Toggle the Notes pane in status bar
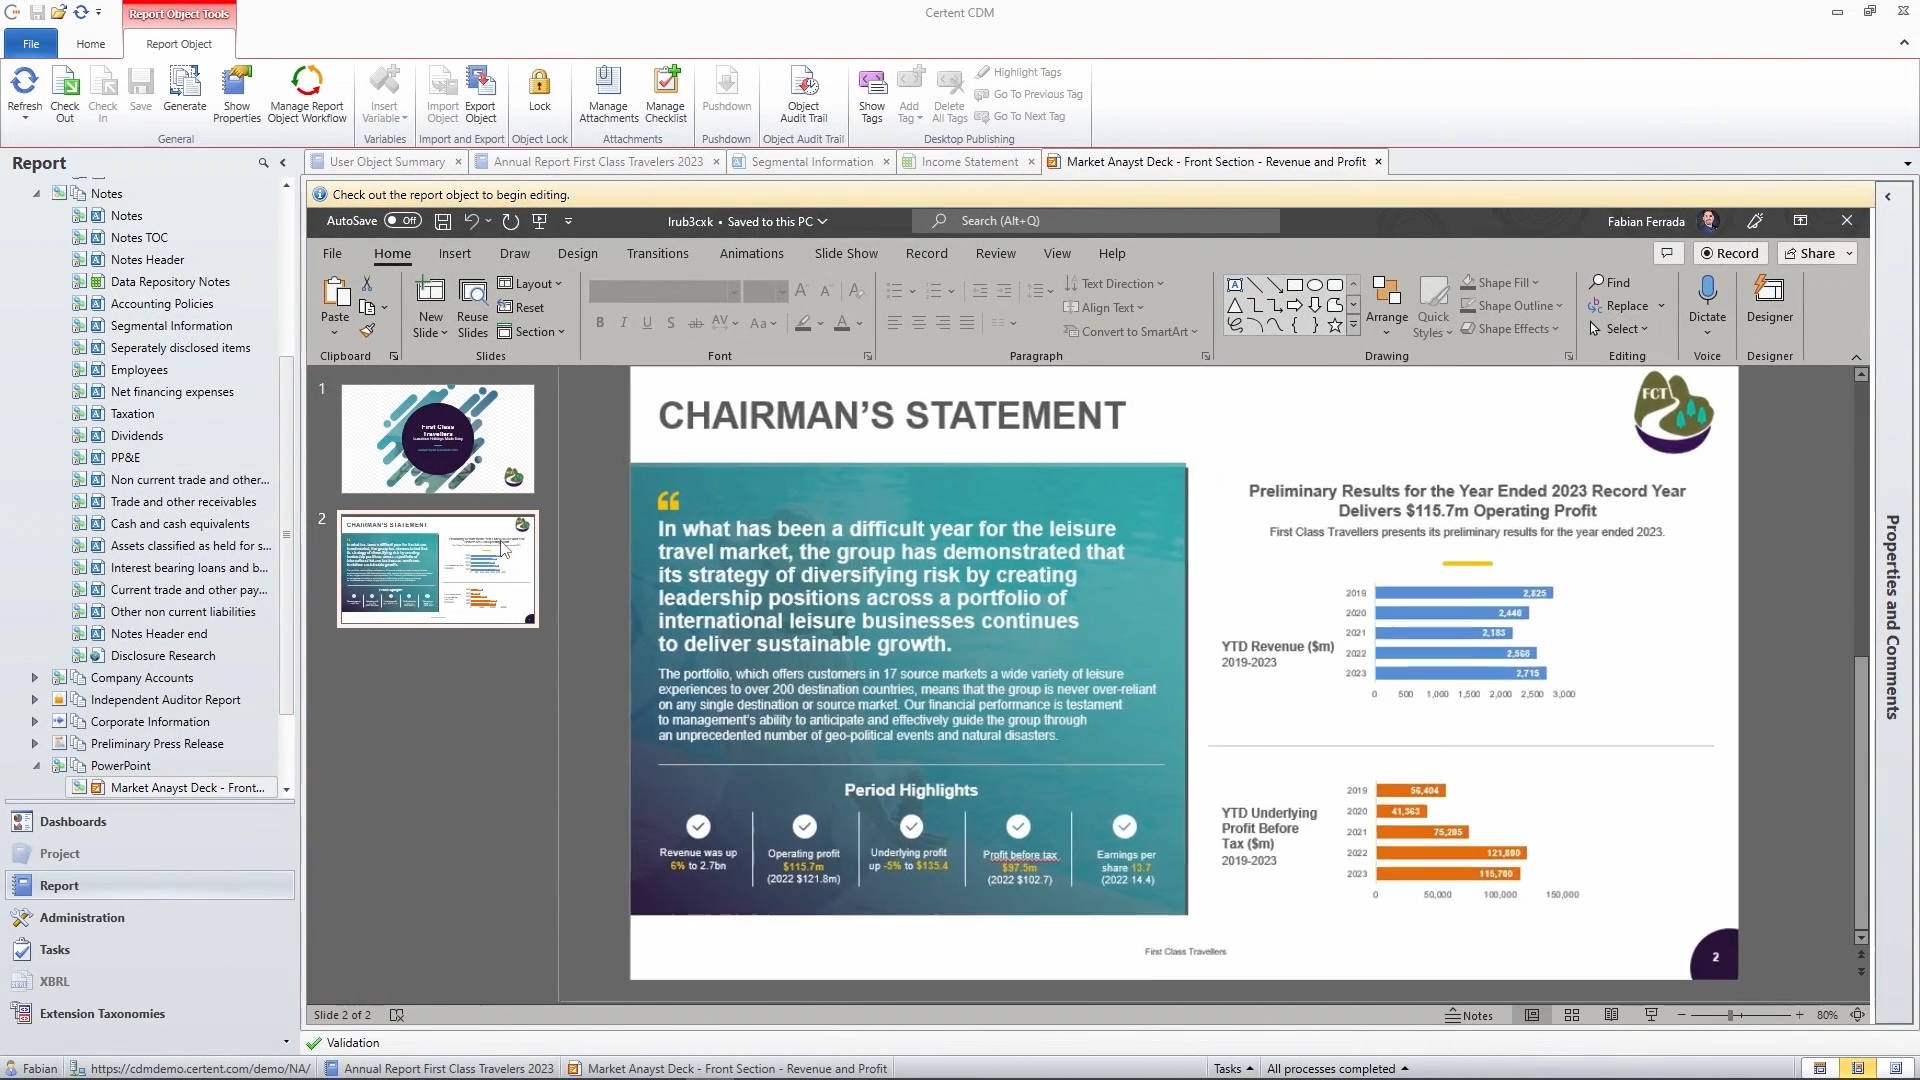The height and width of the screenshot is (1080, 1920). pyautogui.click(x=1469, y=1015)
